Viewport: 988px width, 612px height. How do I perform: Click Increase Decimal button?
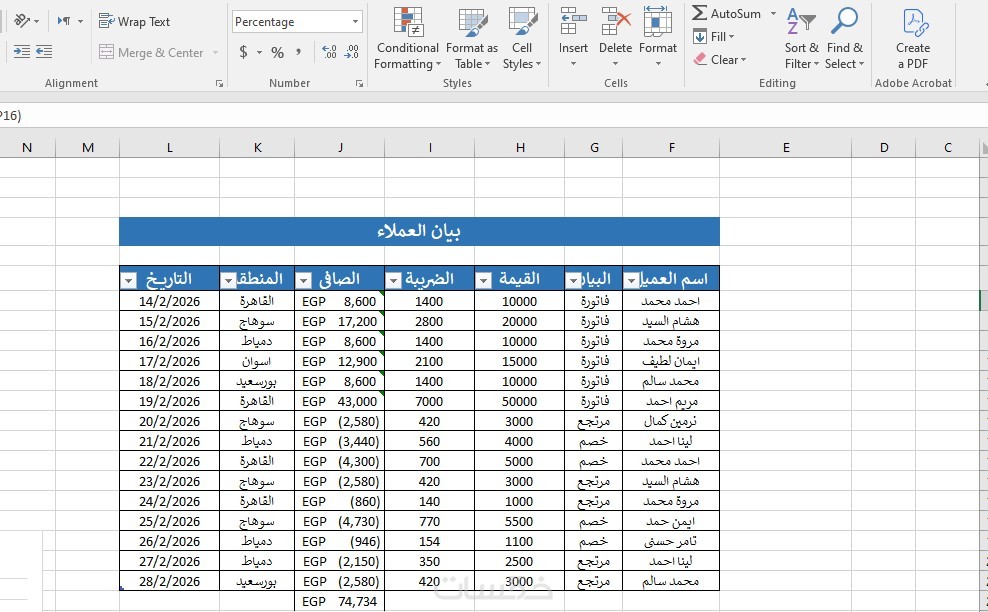tap(329, 52)
